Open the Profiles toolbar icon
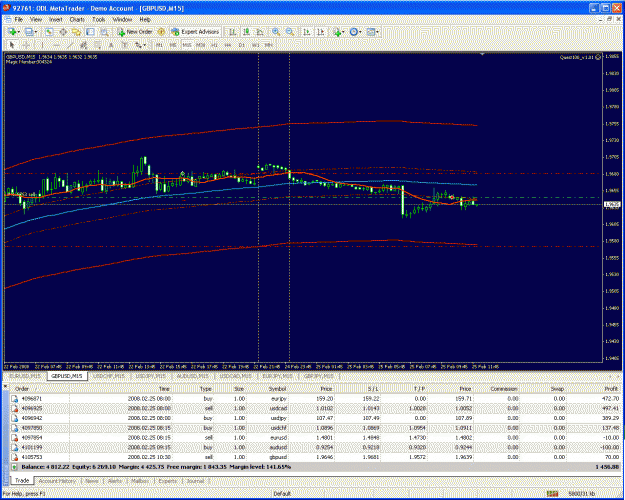This screenshot has width=625, height=500. 29,32
